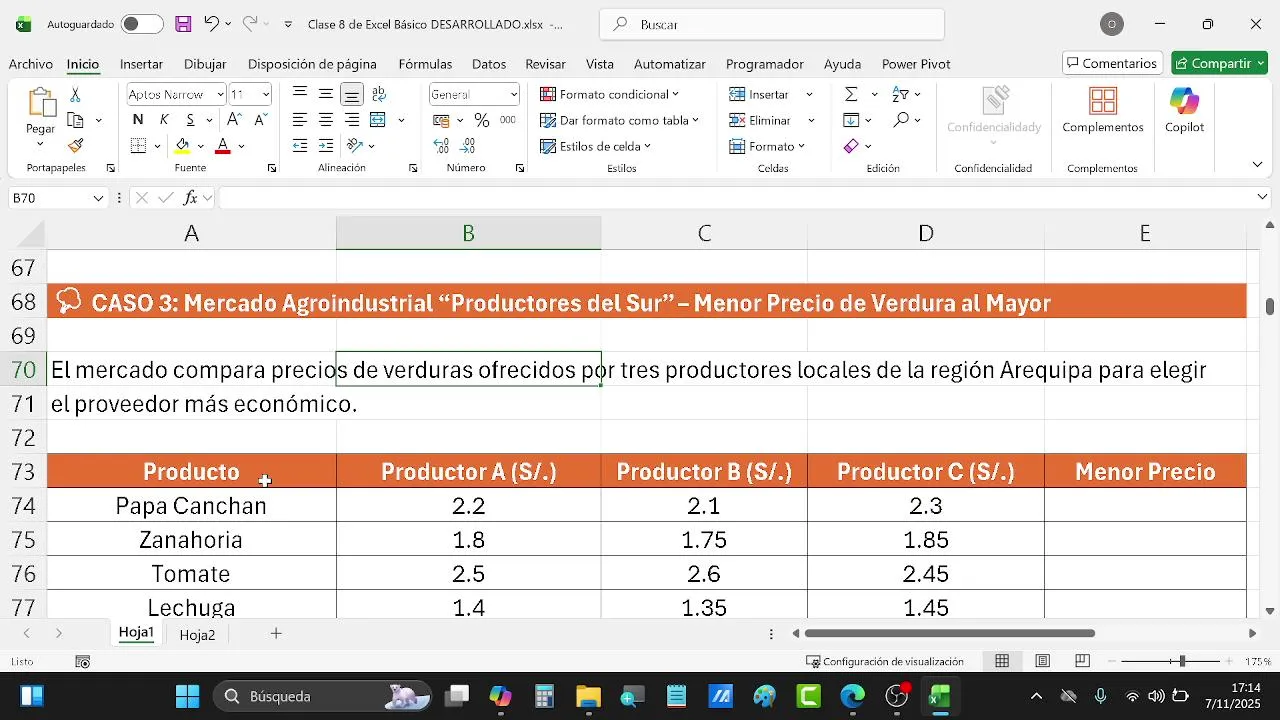
Task: Decrease indent in Alineación group
Action: 300,146
